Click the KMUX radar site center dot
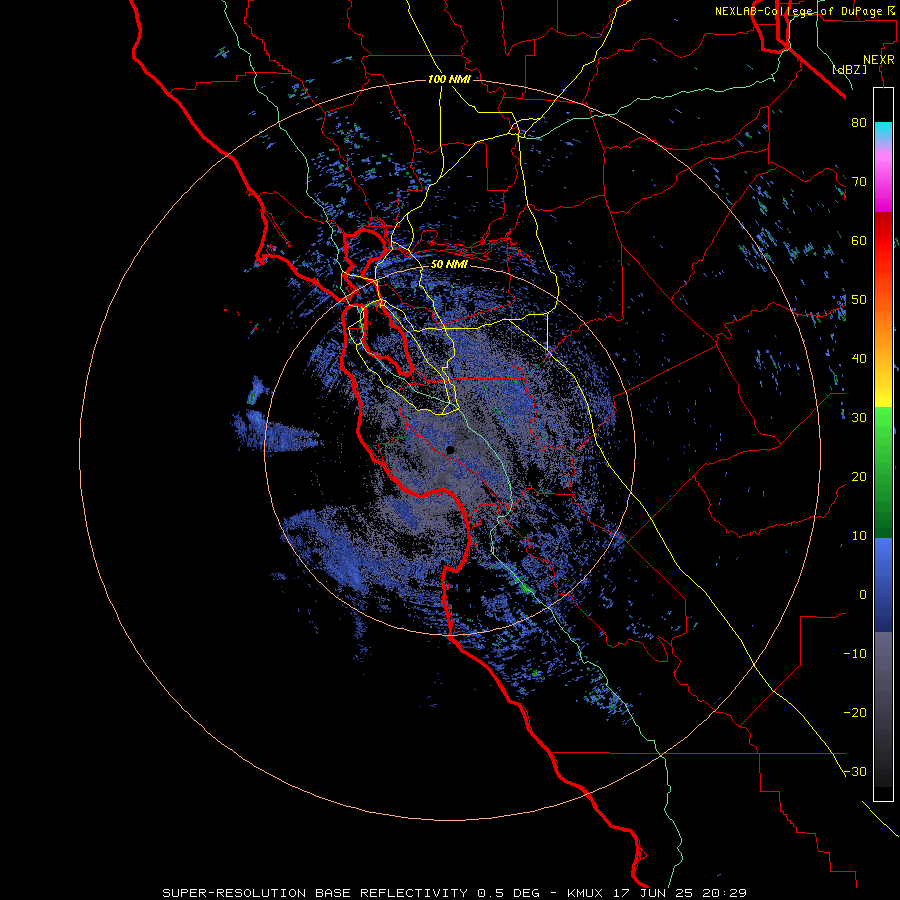900x900 pixels. (450, 450)
